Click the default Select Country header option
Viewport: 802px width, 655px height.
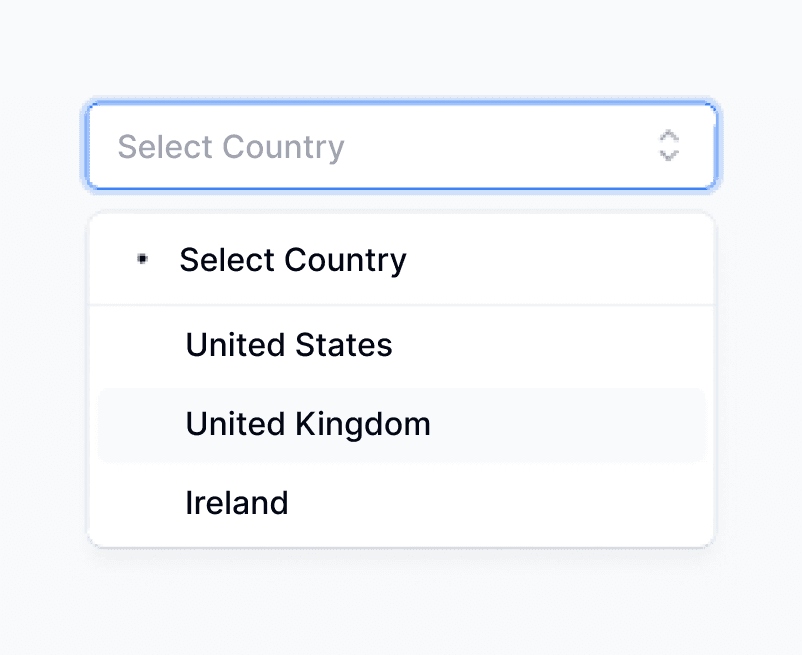293,260
